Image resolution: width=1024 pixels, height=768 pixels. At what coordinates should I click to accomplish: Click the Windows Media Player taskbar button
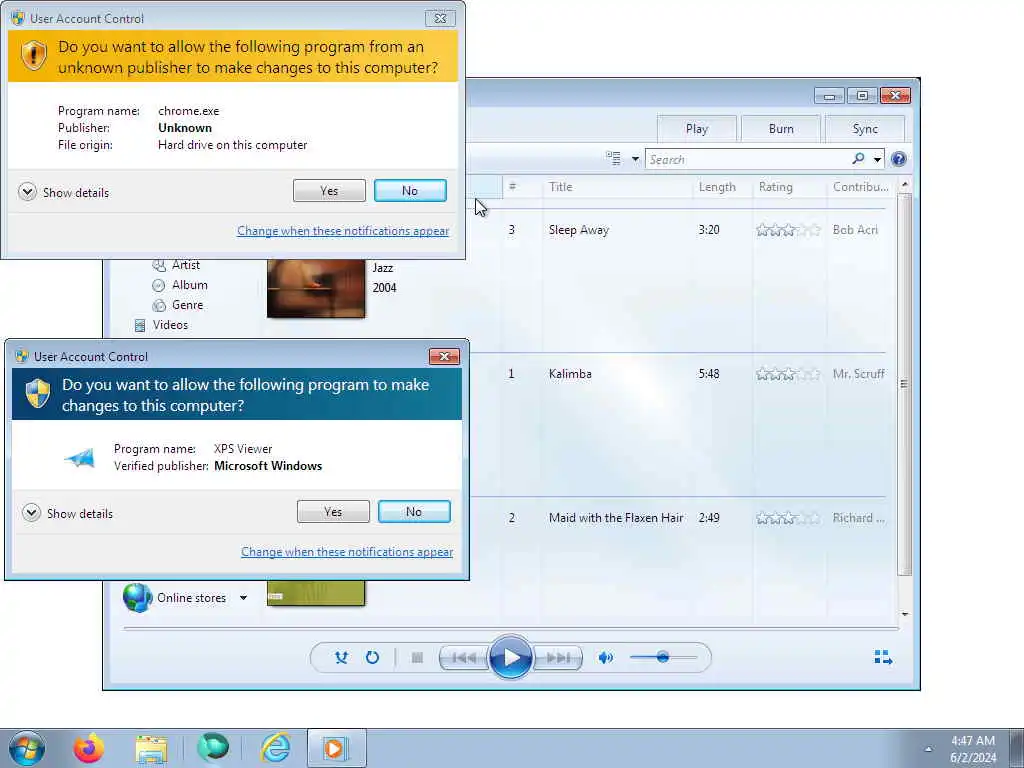tap(336, 748)
